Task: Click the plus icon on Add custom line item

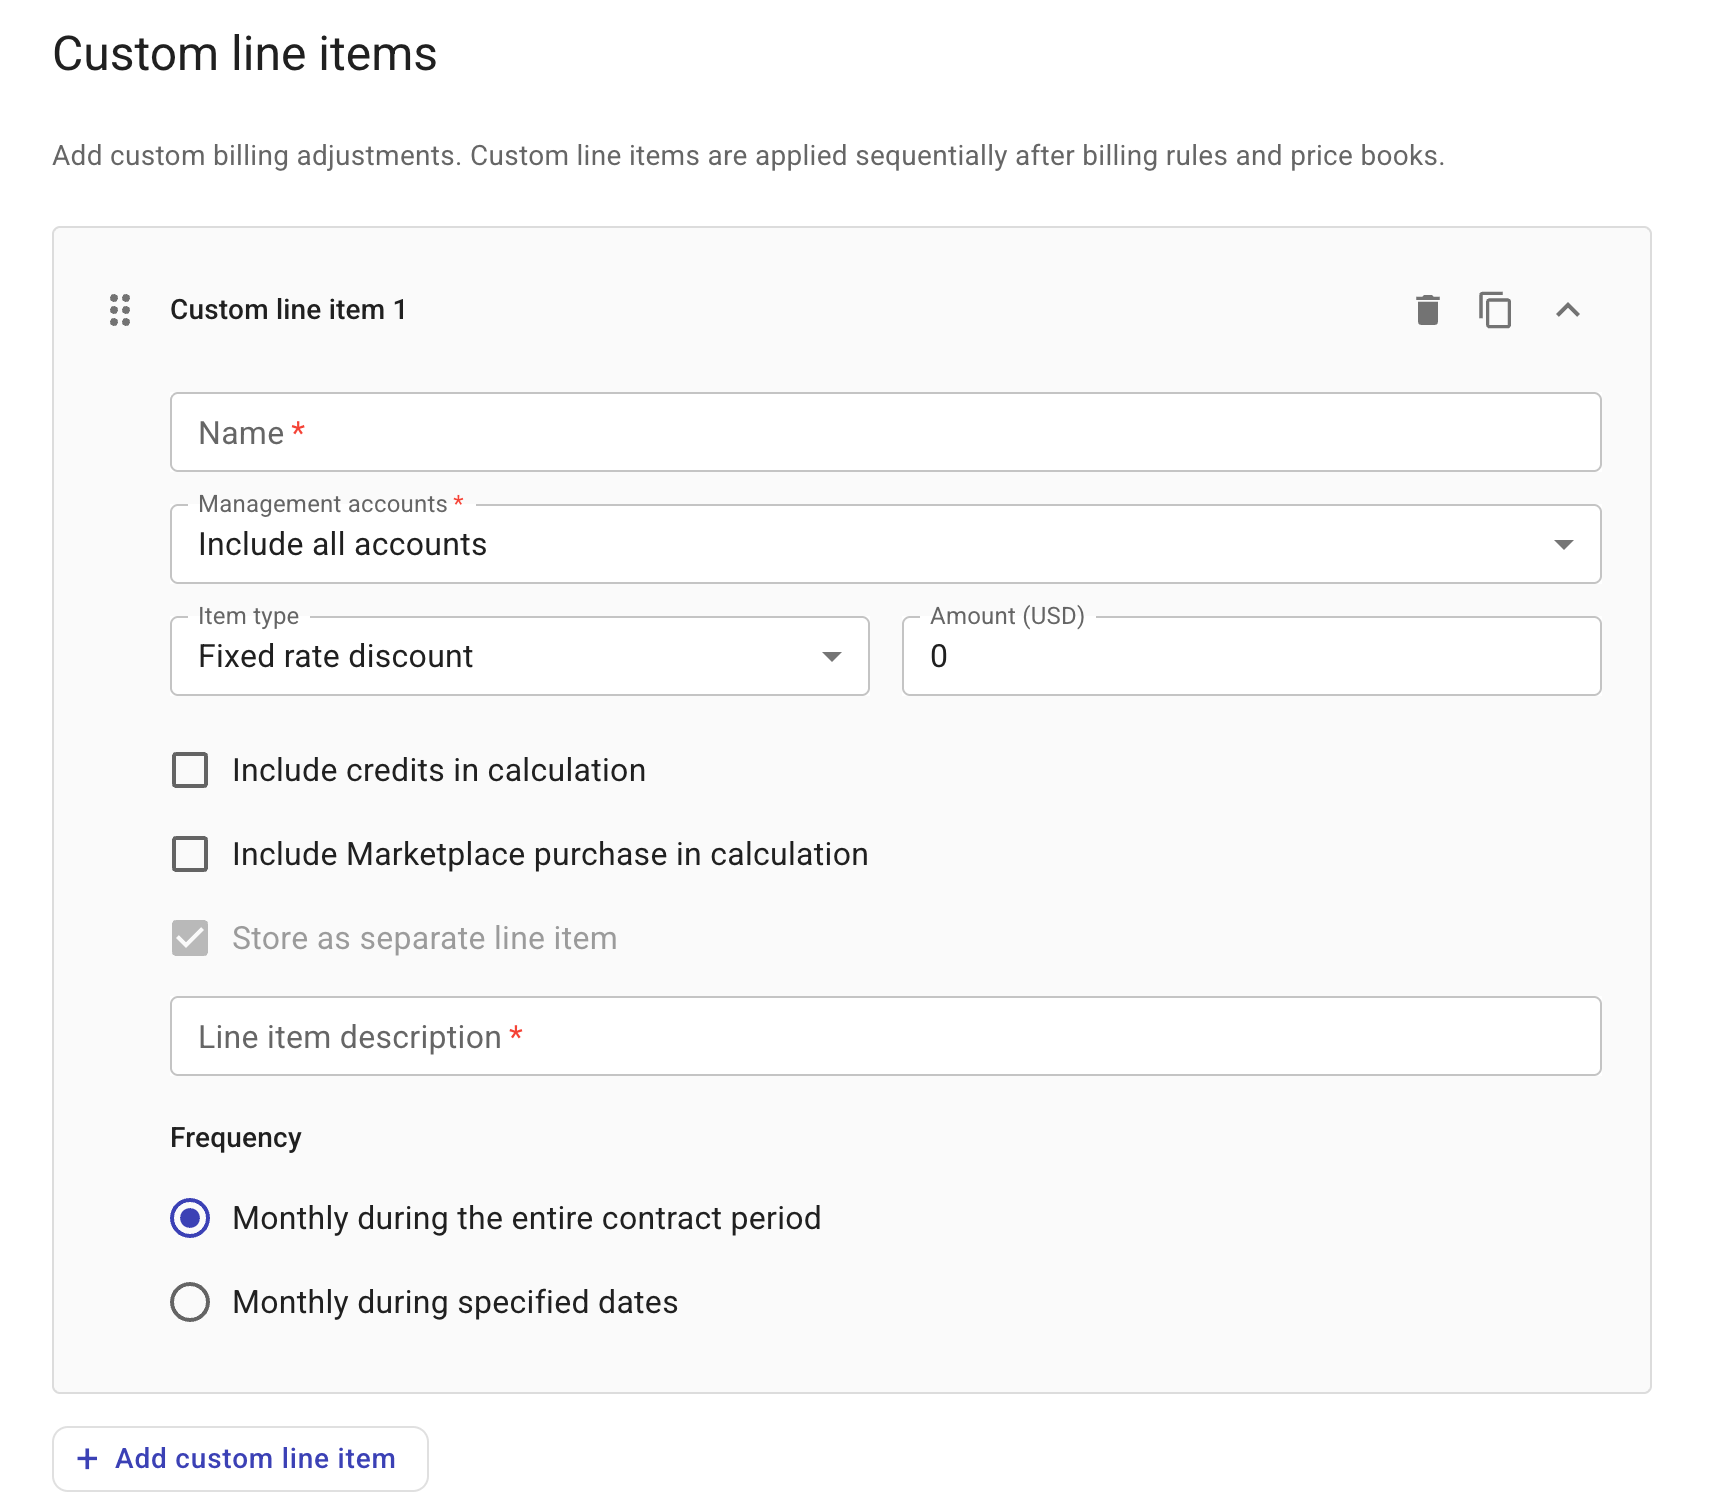Action: [88, 1458]
